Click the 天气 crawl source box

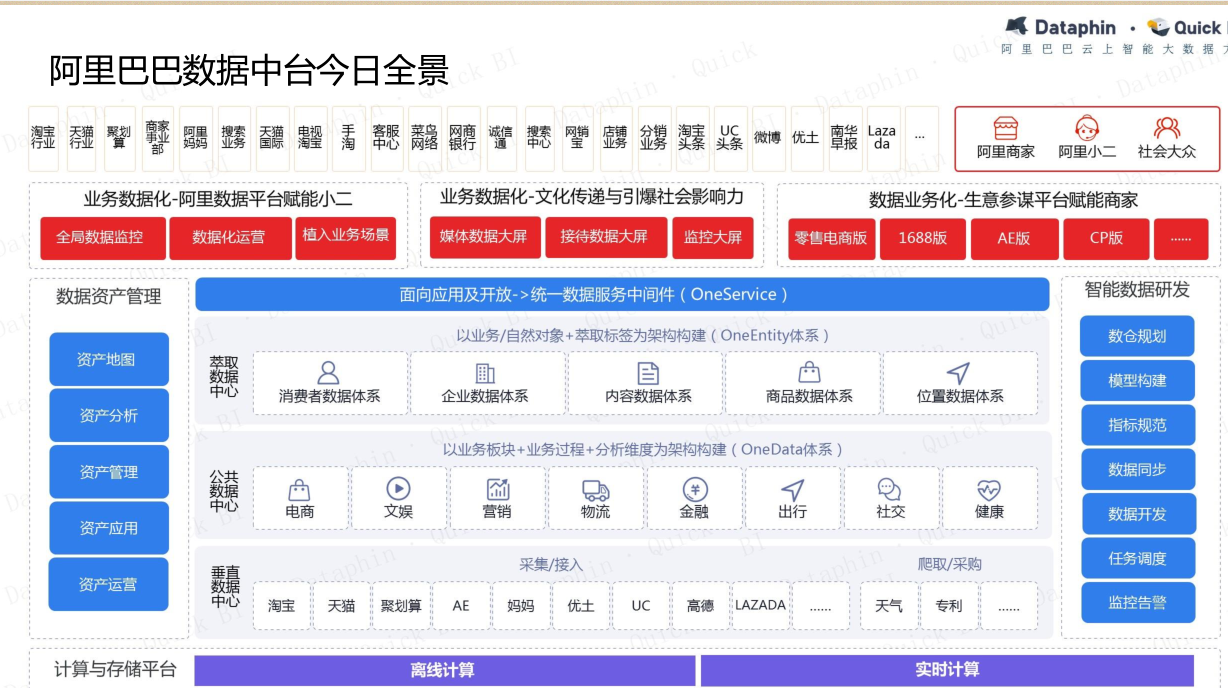coord(889,606)
